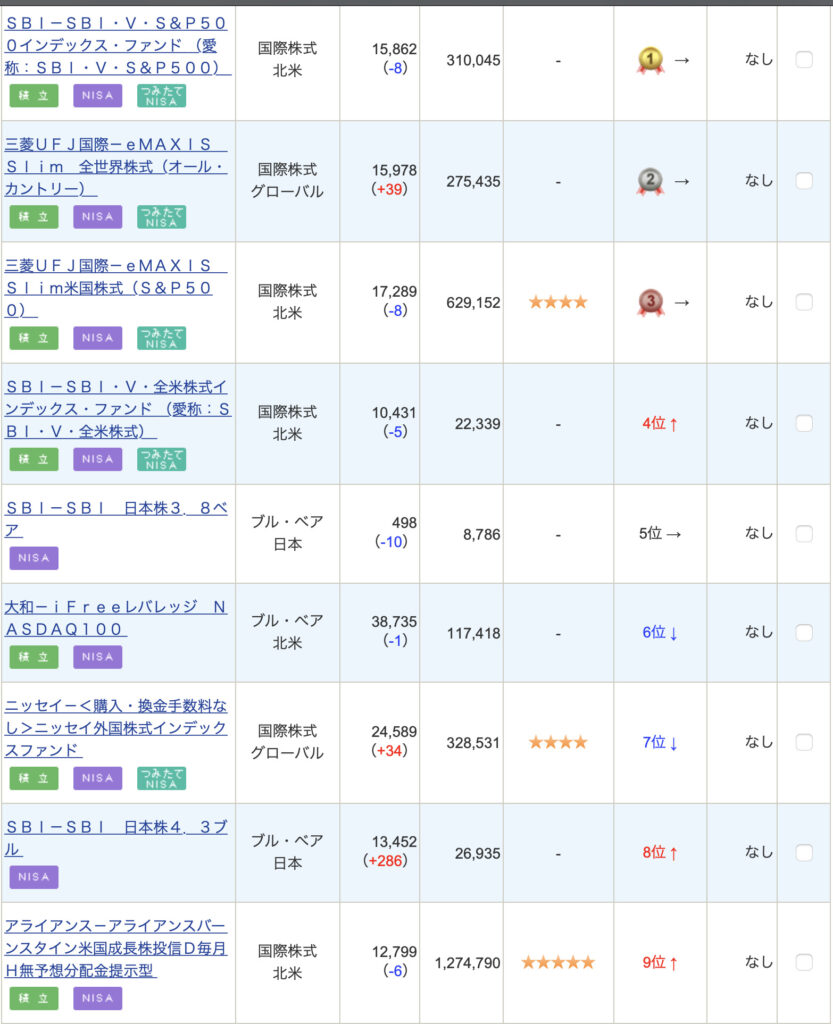The width and height of the screenshot is (833, 1024).
Task: Open the SBI・V・S&P500 Index Fund link
Action: point(118,45)
